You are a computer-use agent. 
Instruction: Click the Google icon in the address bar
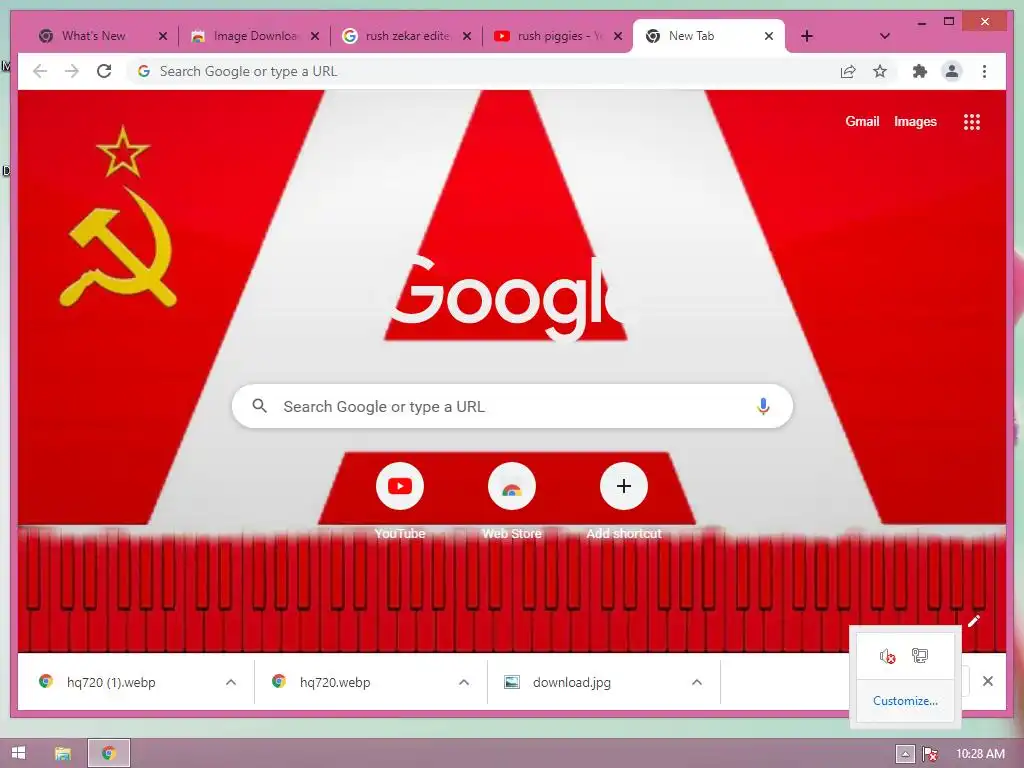[144, 71]
